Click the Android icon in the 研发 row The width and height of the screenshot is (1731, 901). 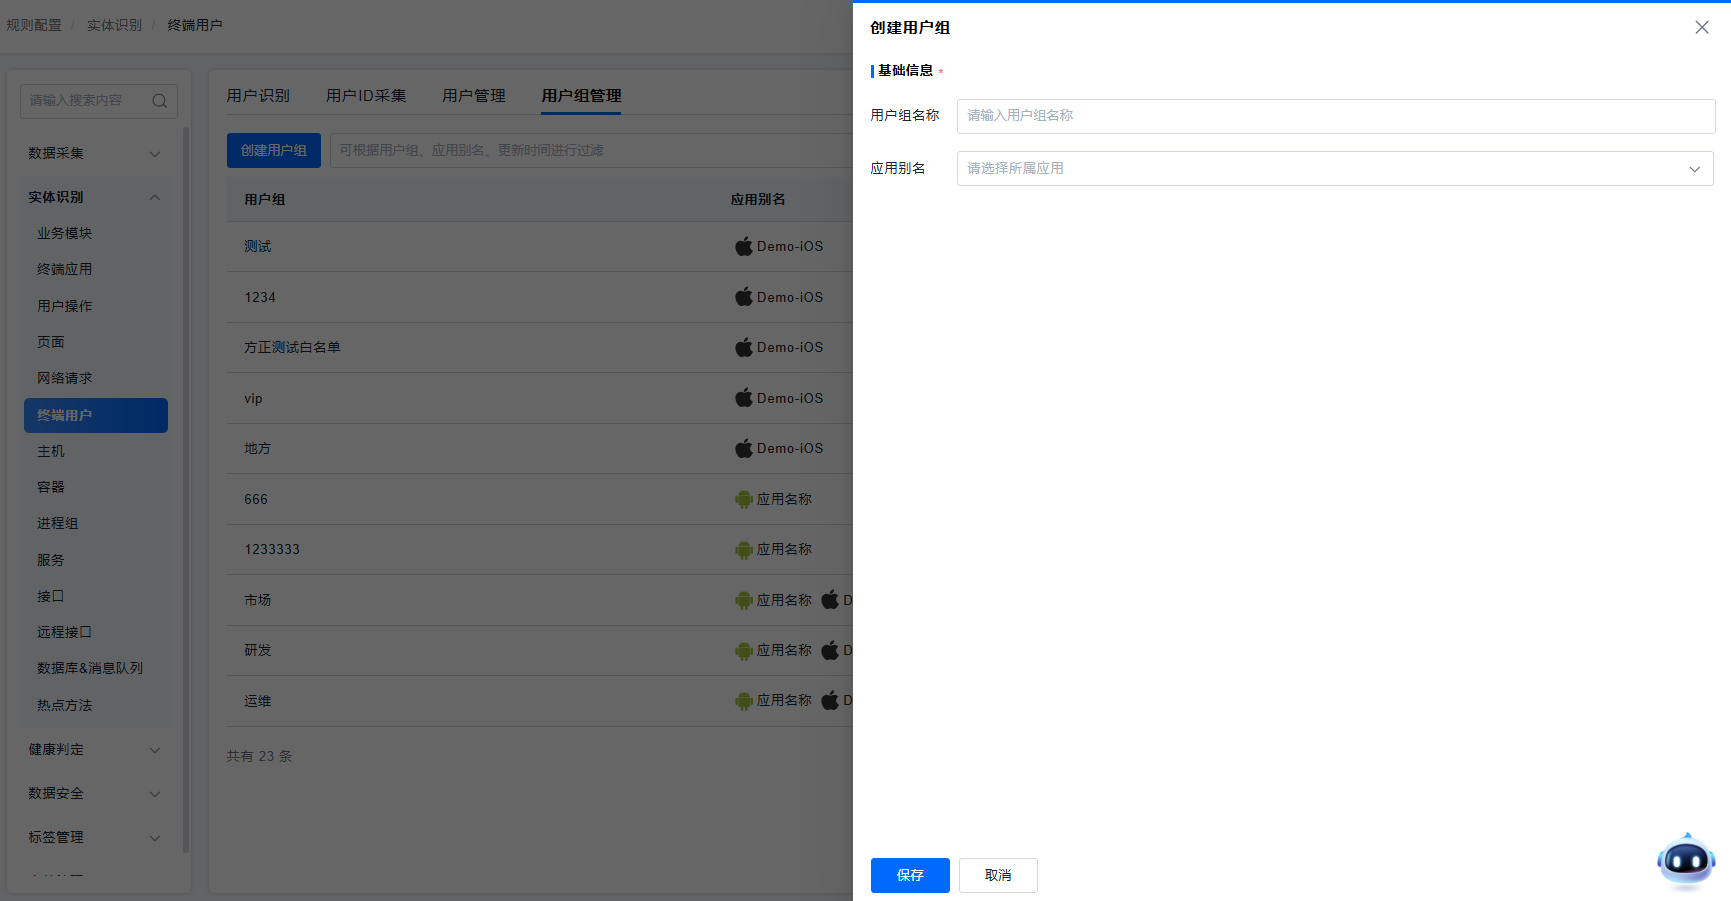click(x=743, y=651)
